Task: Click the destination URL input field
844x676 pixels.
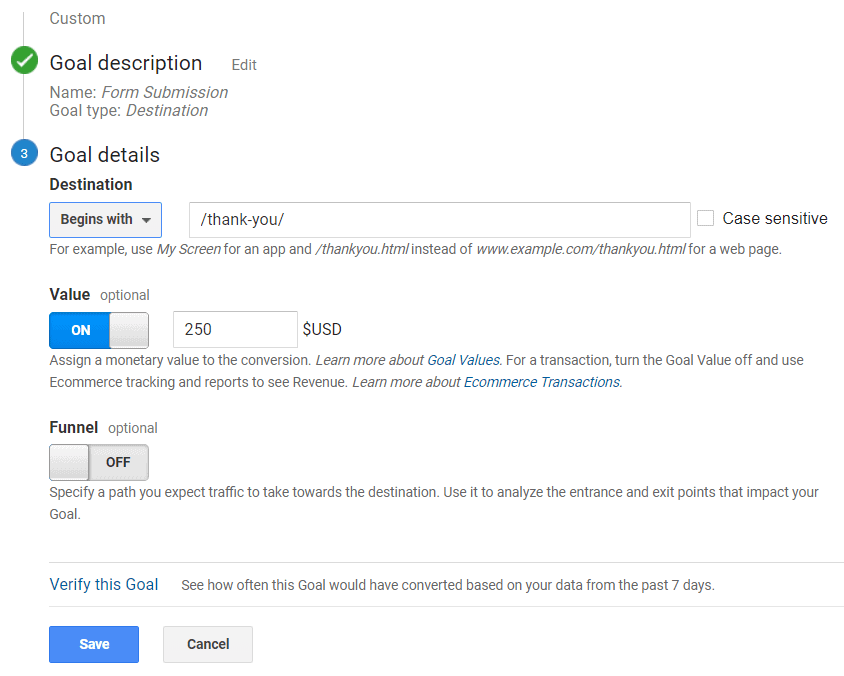Action: point(440,219)
